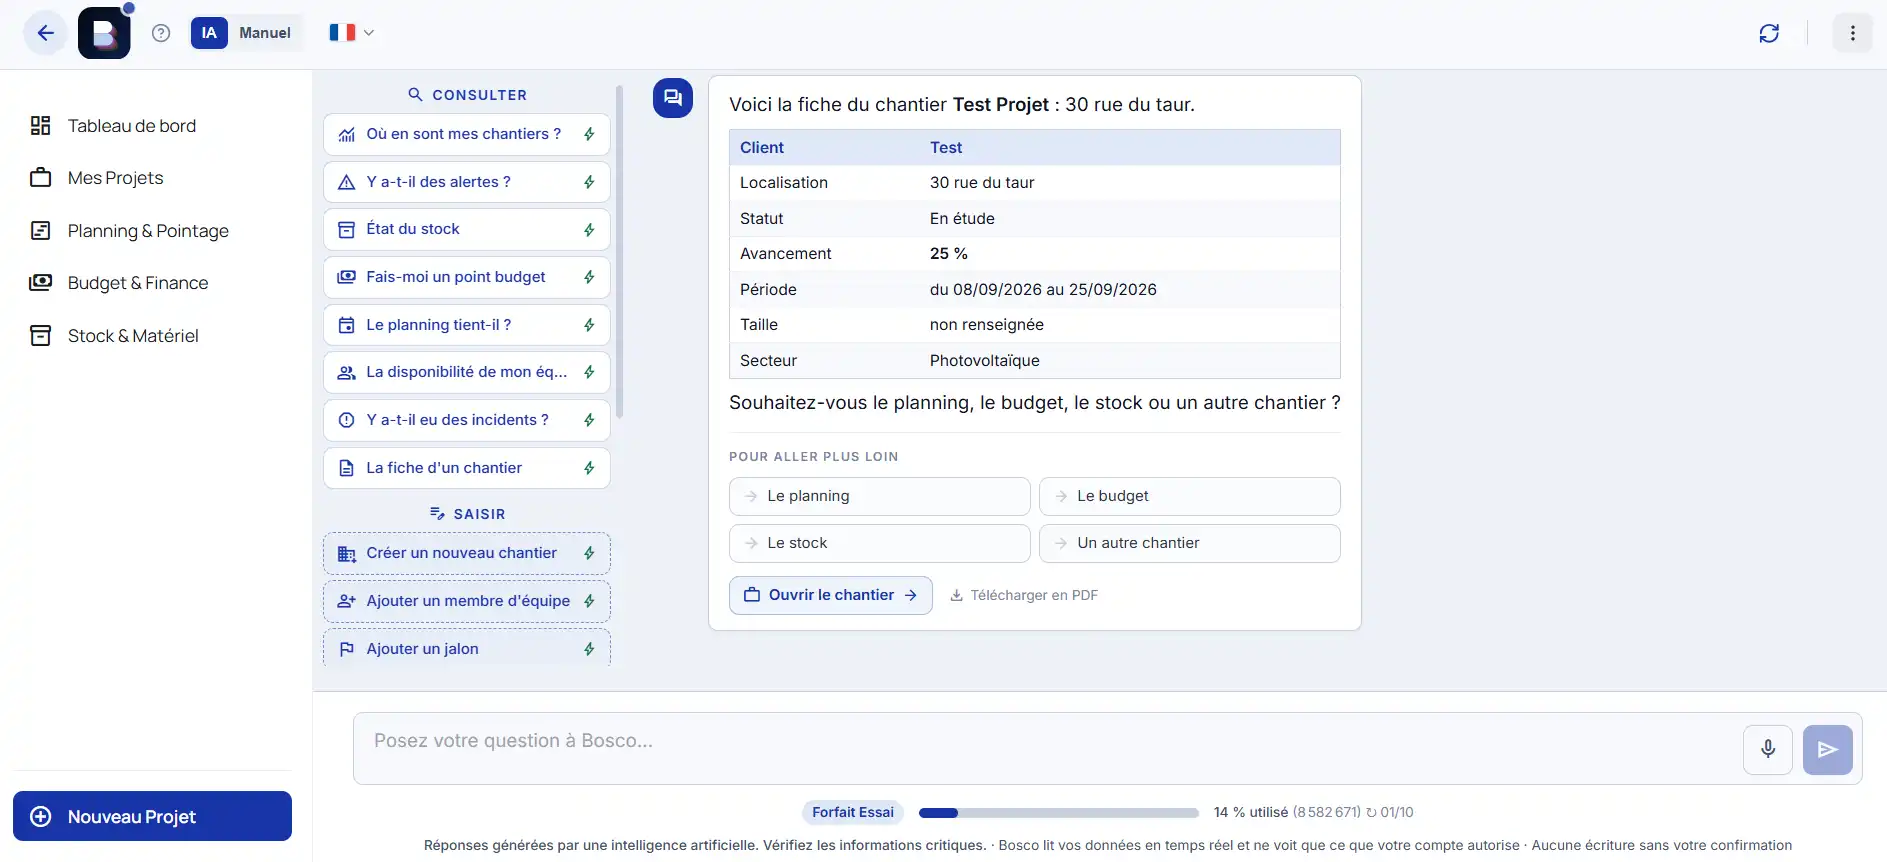Screen dimensions: 1887x862
Task: Click 'Télécharger en PDF' link
Action: 1024,595
